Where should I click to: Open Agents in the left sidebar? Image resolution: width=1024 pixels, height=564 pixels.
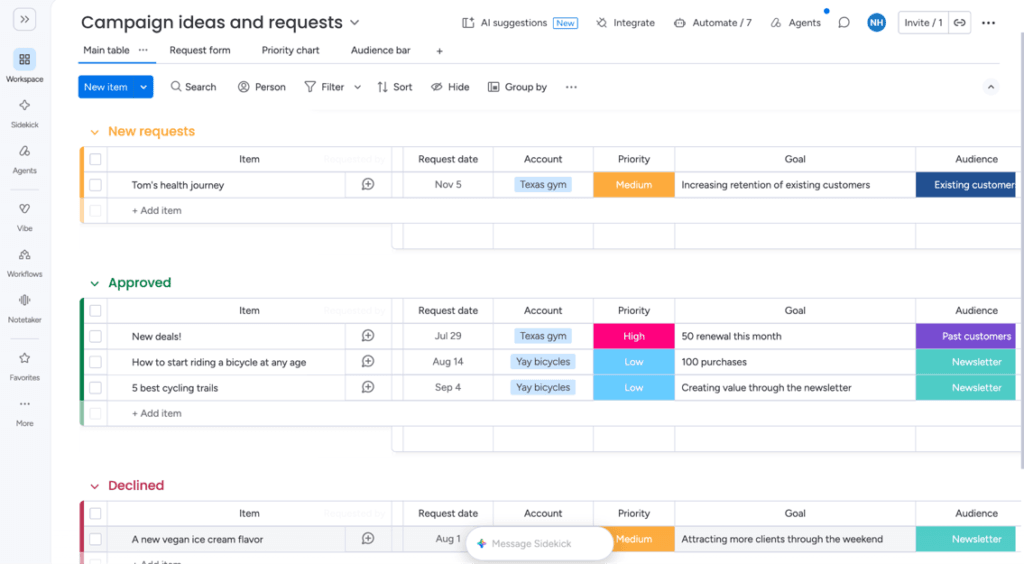[24, 151]
